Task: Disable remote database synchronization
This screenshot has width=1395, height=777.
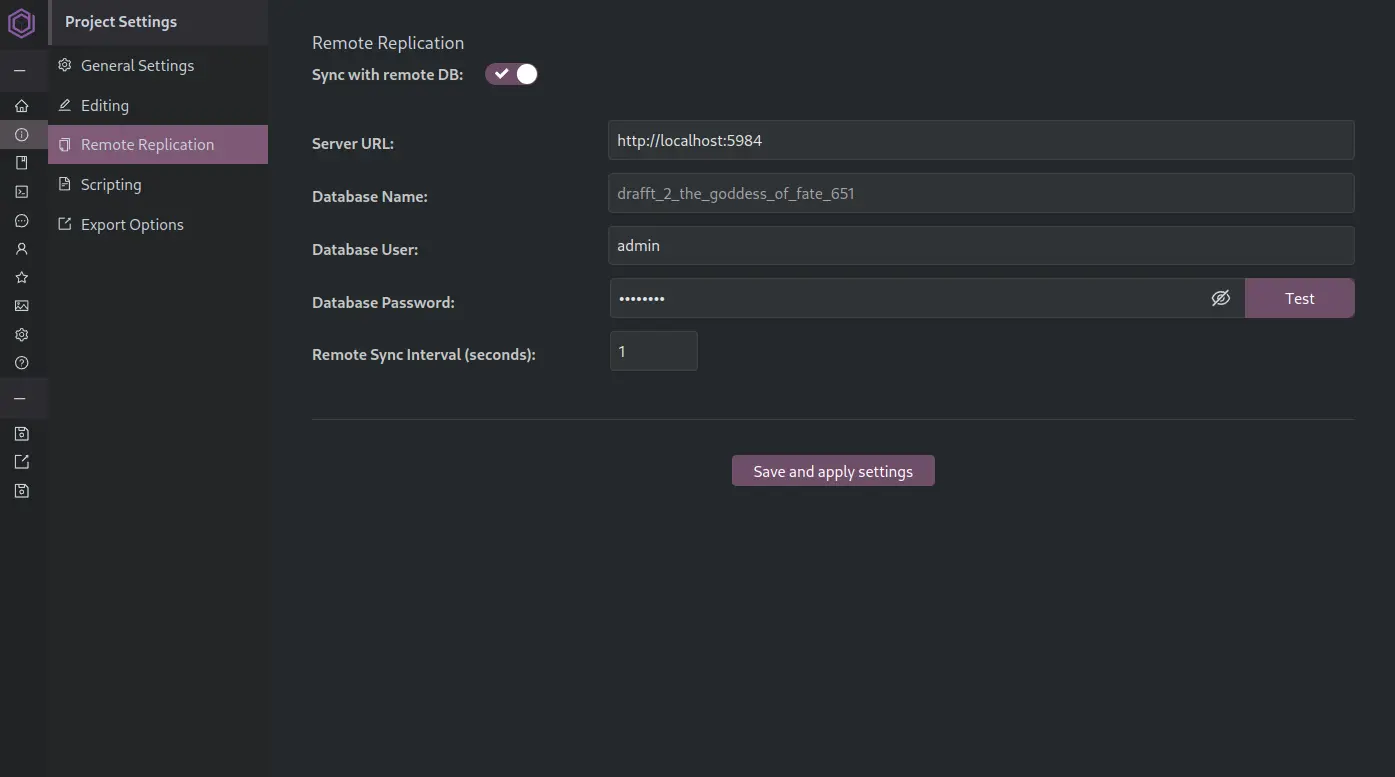Action: [x=511, y=73]
